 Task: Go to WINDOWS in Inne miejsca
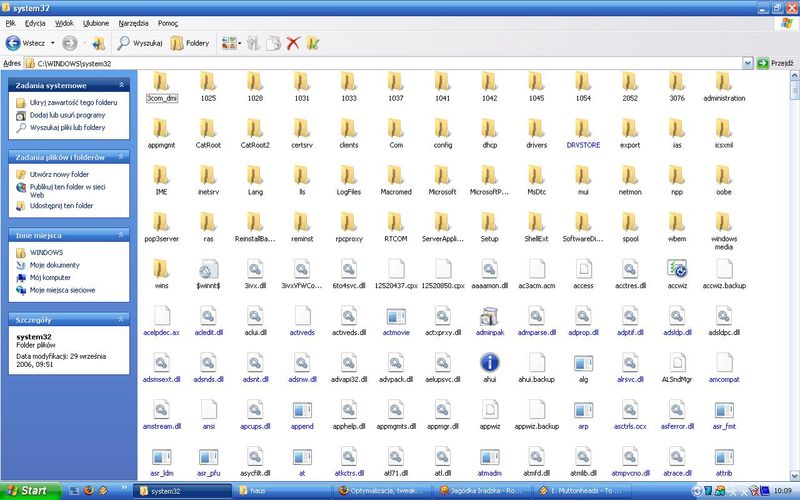click(46, 253)
